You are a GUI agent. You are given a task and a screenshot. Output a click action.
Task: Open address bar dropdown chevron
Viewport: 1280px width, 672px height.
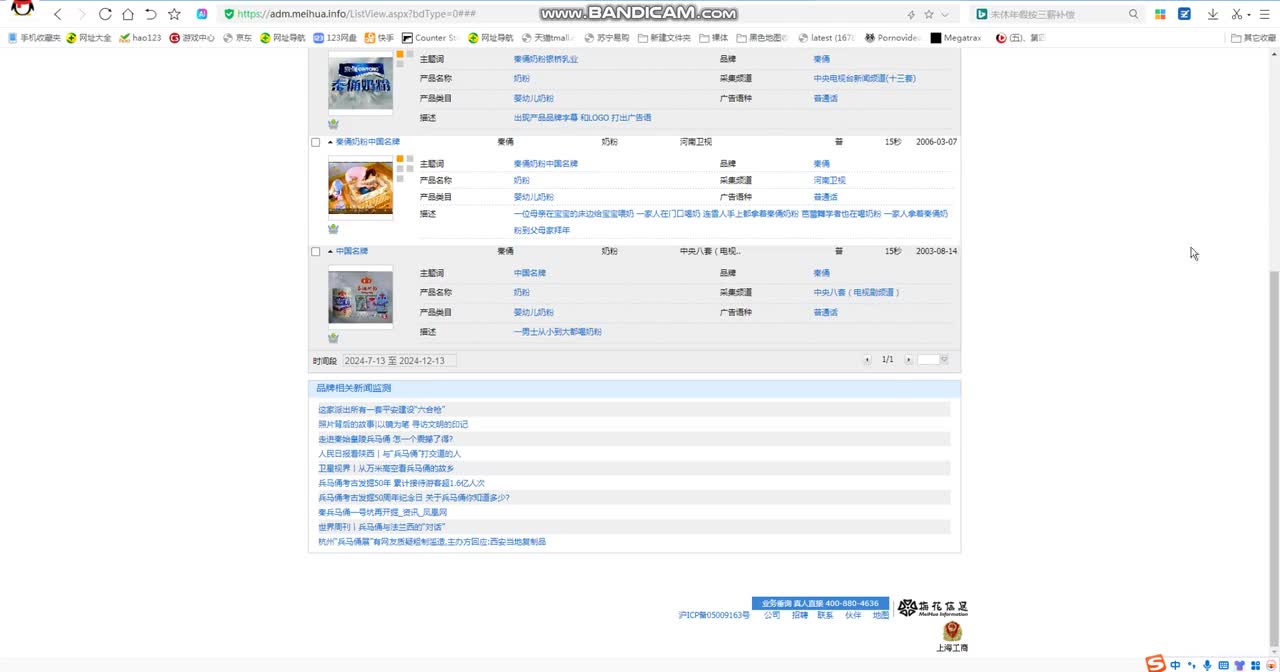coord(946,14)
